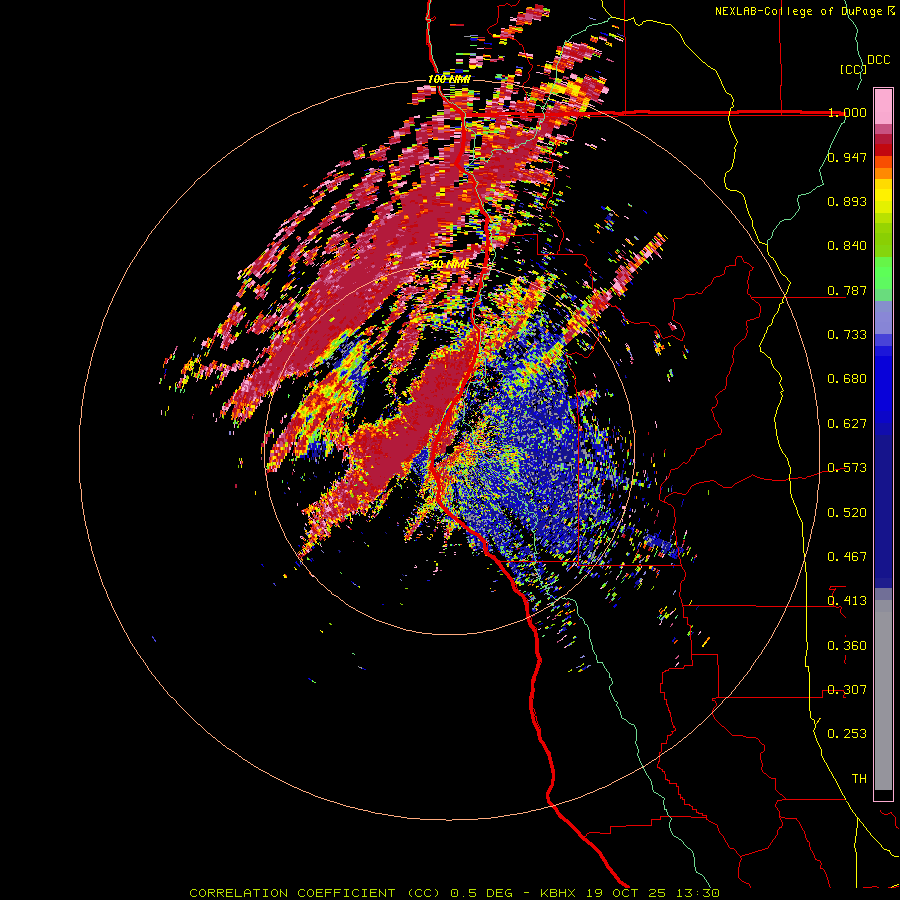Select the 0.680 legend value

847,379
